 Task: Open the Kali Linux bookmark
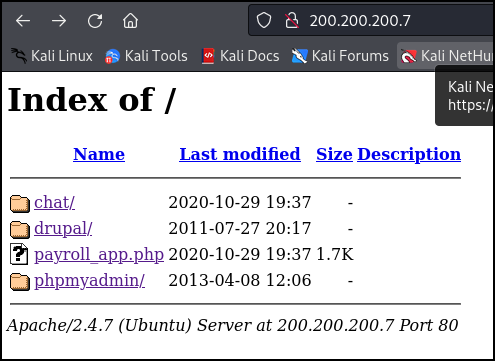(x=52, y=56)
